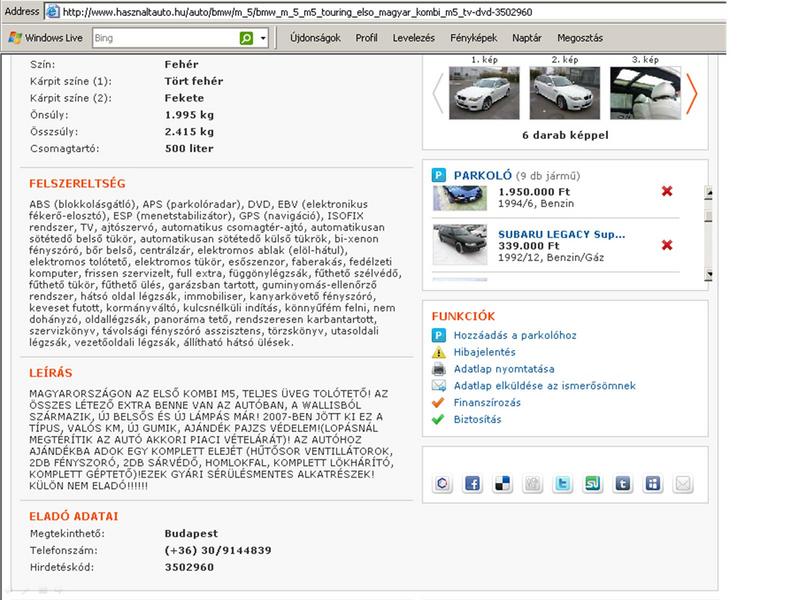800x600 pixels.
Task: Remove the Subaru Legacy from Parkoló
Action: point(667,245)
